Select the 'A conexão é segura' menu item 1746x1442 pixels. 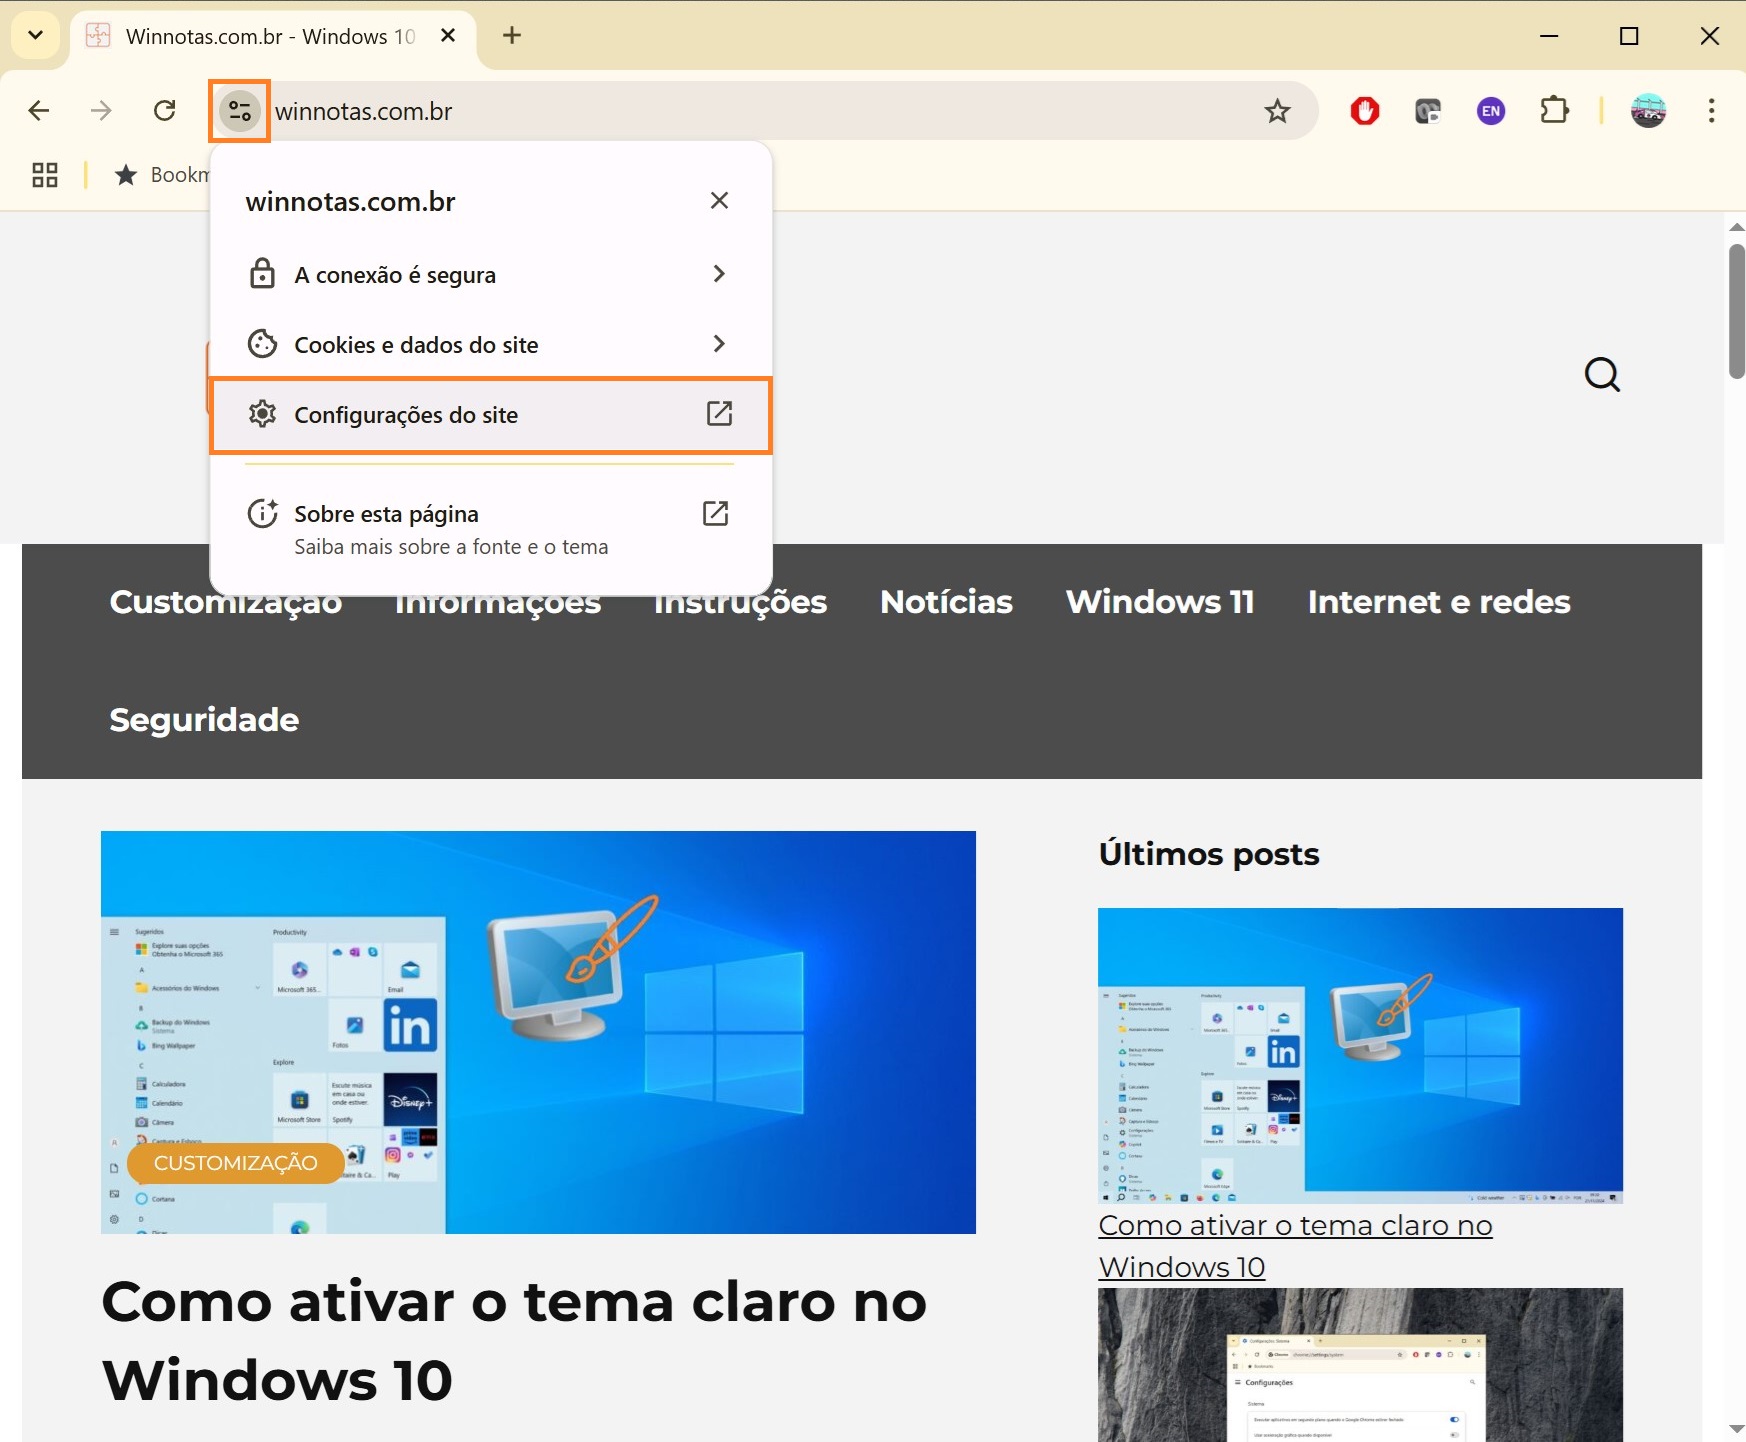coord(490,274)
